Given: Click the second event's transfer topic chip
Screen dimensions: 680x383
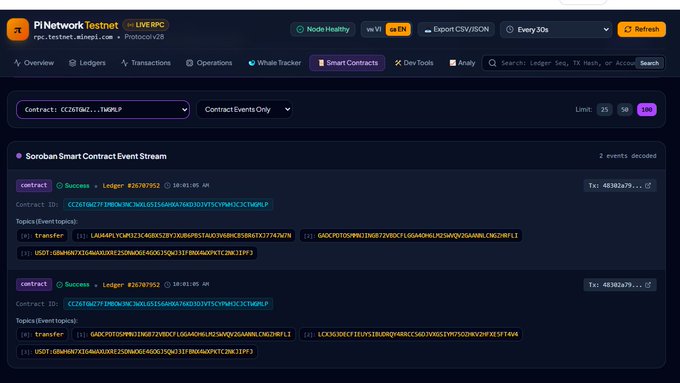Looking at the screenshot, I should pos(42,334).
